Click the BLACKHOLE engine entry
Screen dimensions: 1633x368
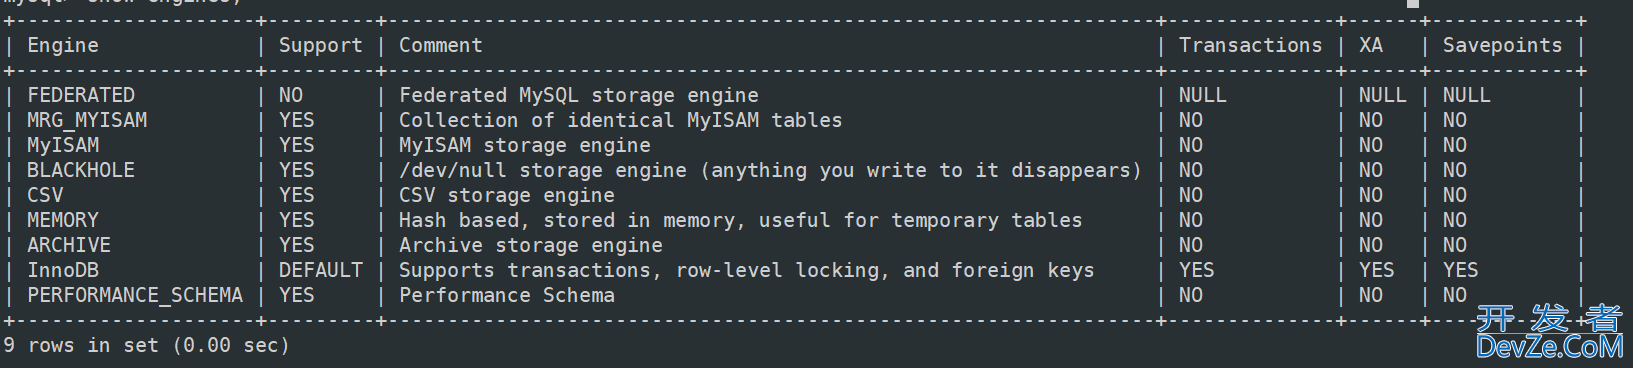pos(81,170)
